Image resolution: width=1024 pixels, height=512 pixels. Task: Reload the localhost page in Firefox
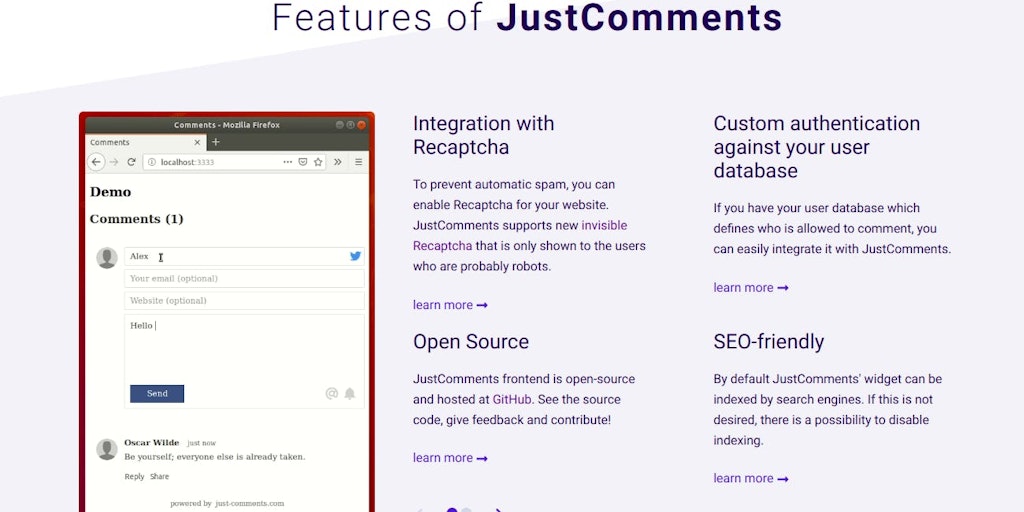point(131,162)
